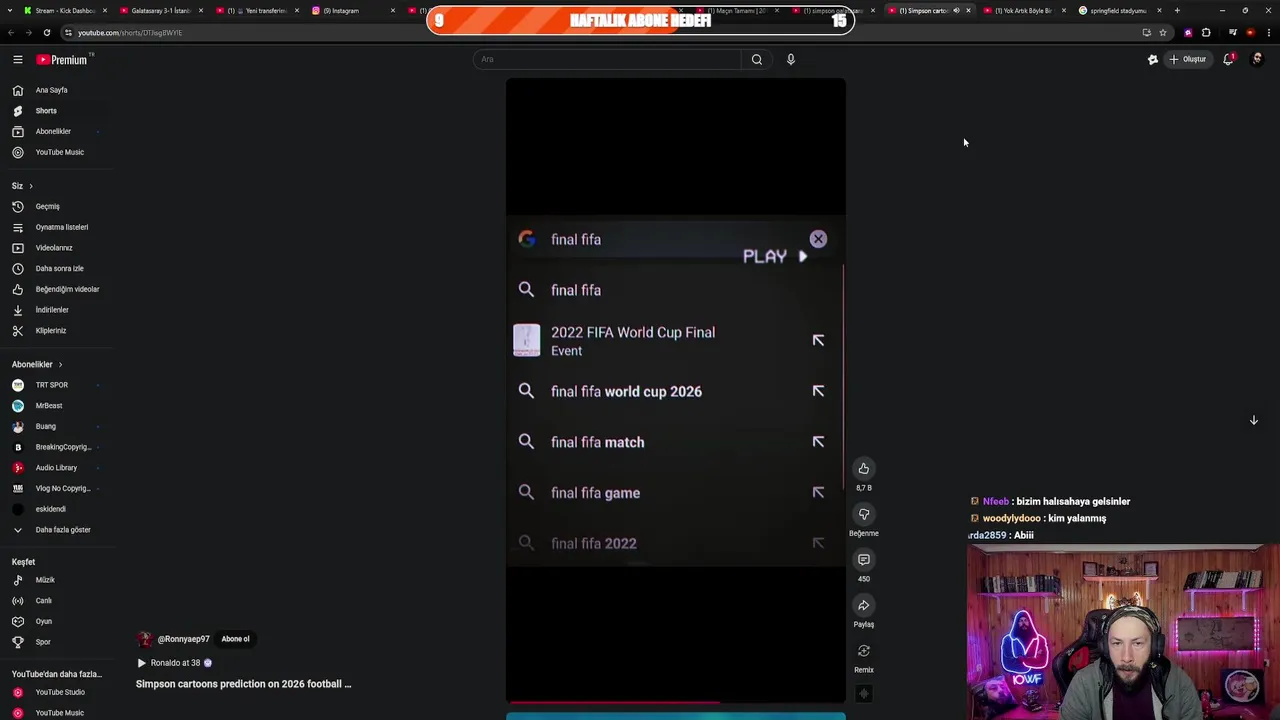Open Shorts from the sidebar
The image size is (1280, 720).
click(57, 111)
